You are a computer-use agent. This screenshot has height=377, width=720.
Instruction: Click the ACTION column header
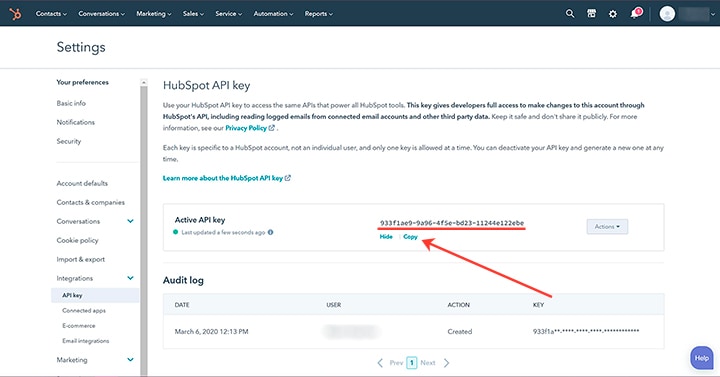pyautogui.click(x=459, y=305)
